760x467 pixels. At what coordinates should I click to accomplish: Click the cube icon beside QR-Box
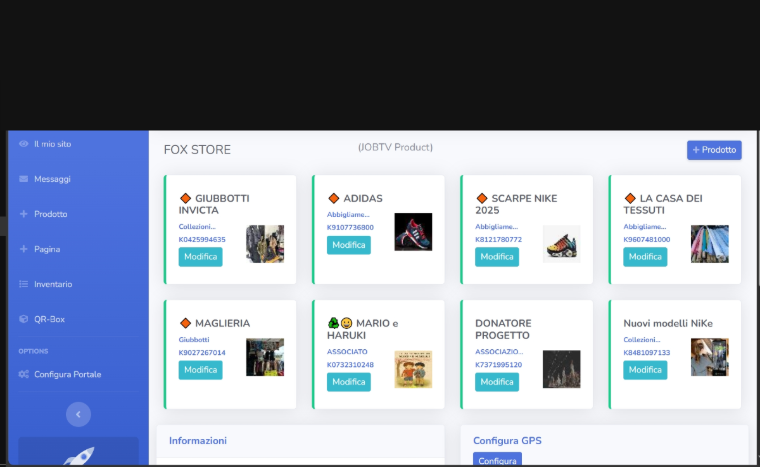coord(23,319)
